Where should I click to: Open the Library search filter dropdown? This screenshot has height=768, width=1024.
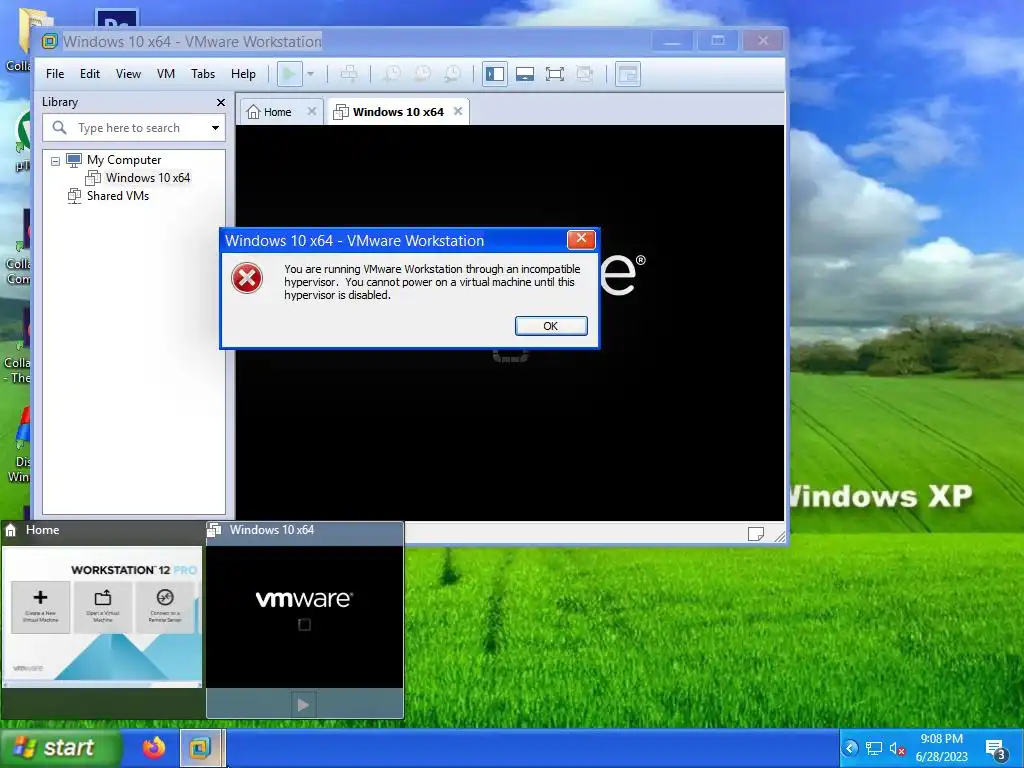(216, 128)
